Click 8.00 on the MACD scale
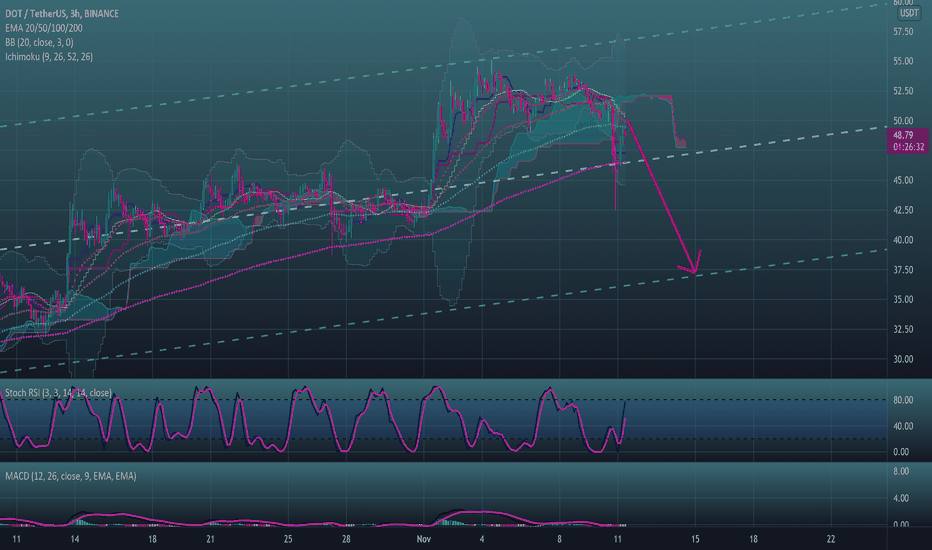Viewport: 932px width, 550px height. click(x=901, y=472)
